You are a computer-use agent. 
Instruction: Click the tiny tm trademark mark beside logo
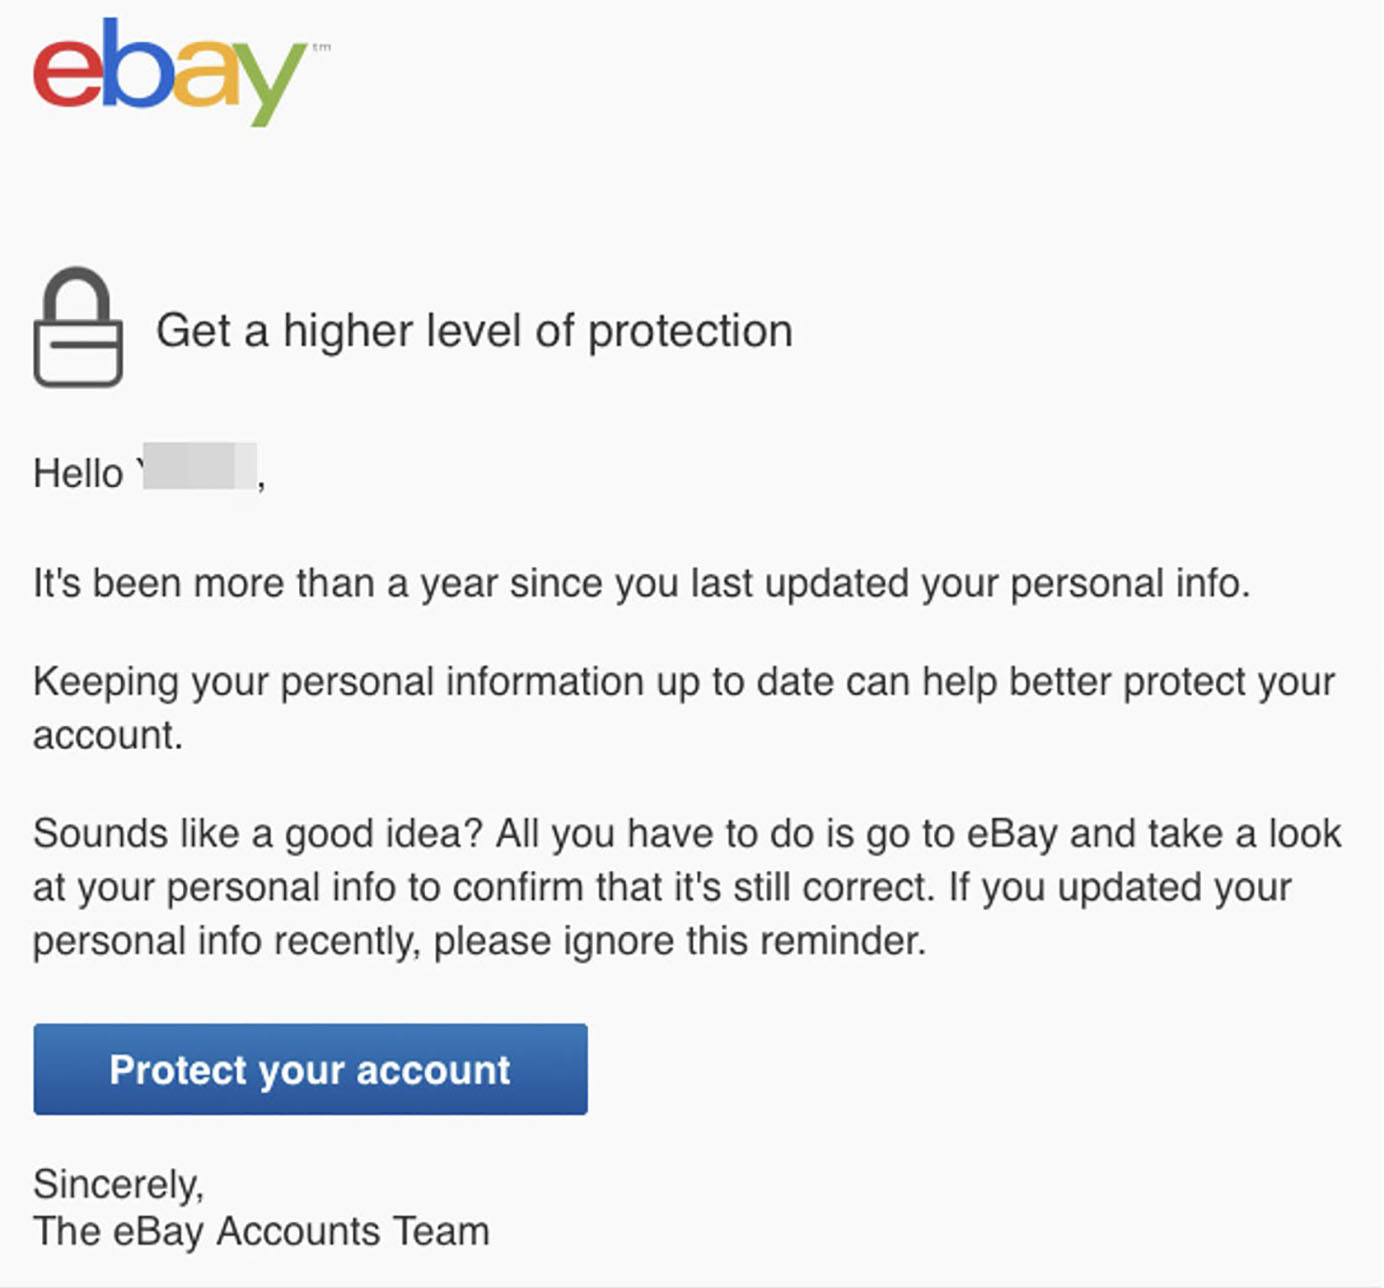pyautogui.click(x=322, y=47)
